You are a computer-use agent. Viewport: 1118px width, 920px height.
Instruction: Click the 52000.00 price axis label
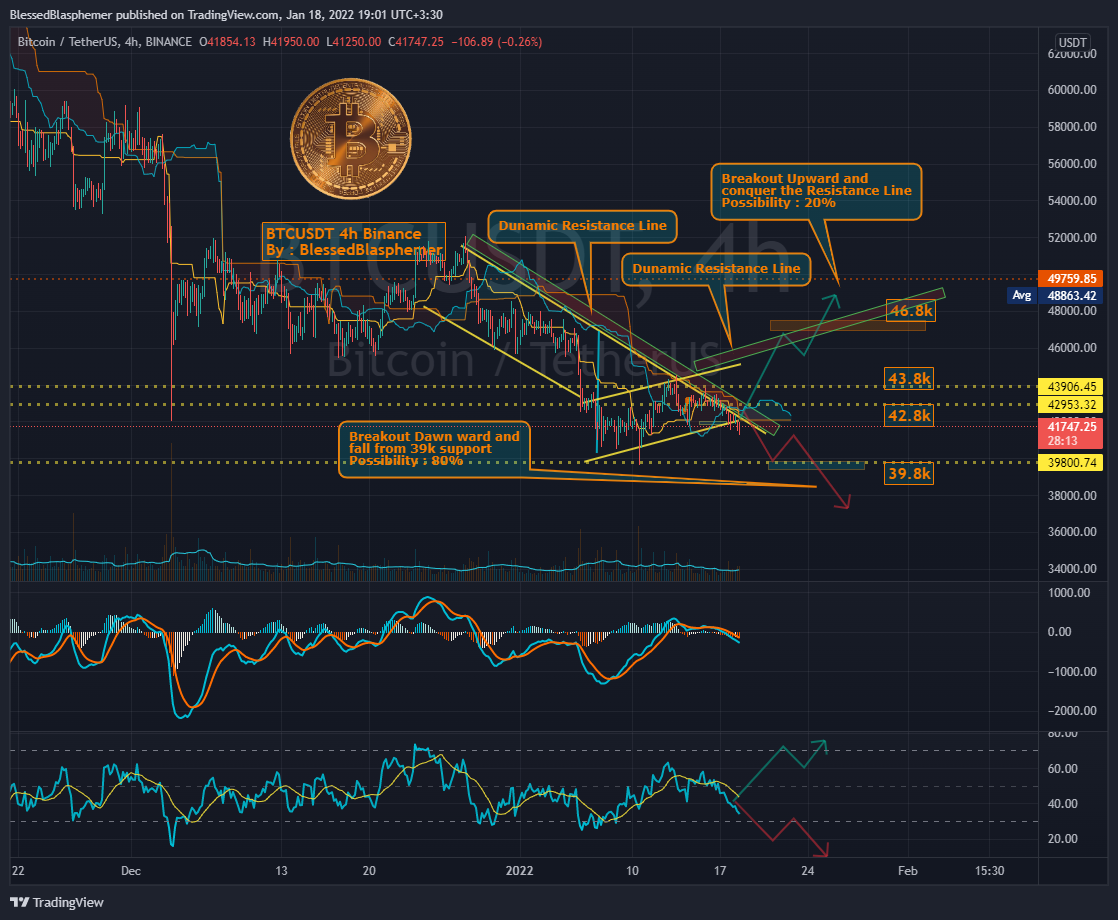tap(1072, 237)
